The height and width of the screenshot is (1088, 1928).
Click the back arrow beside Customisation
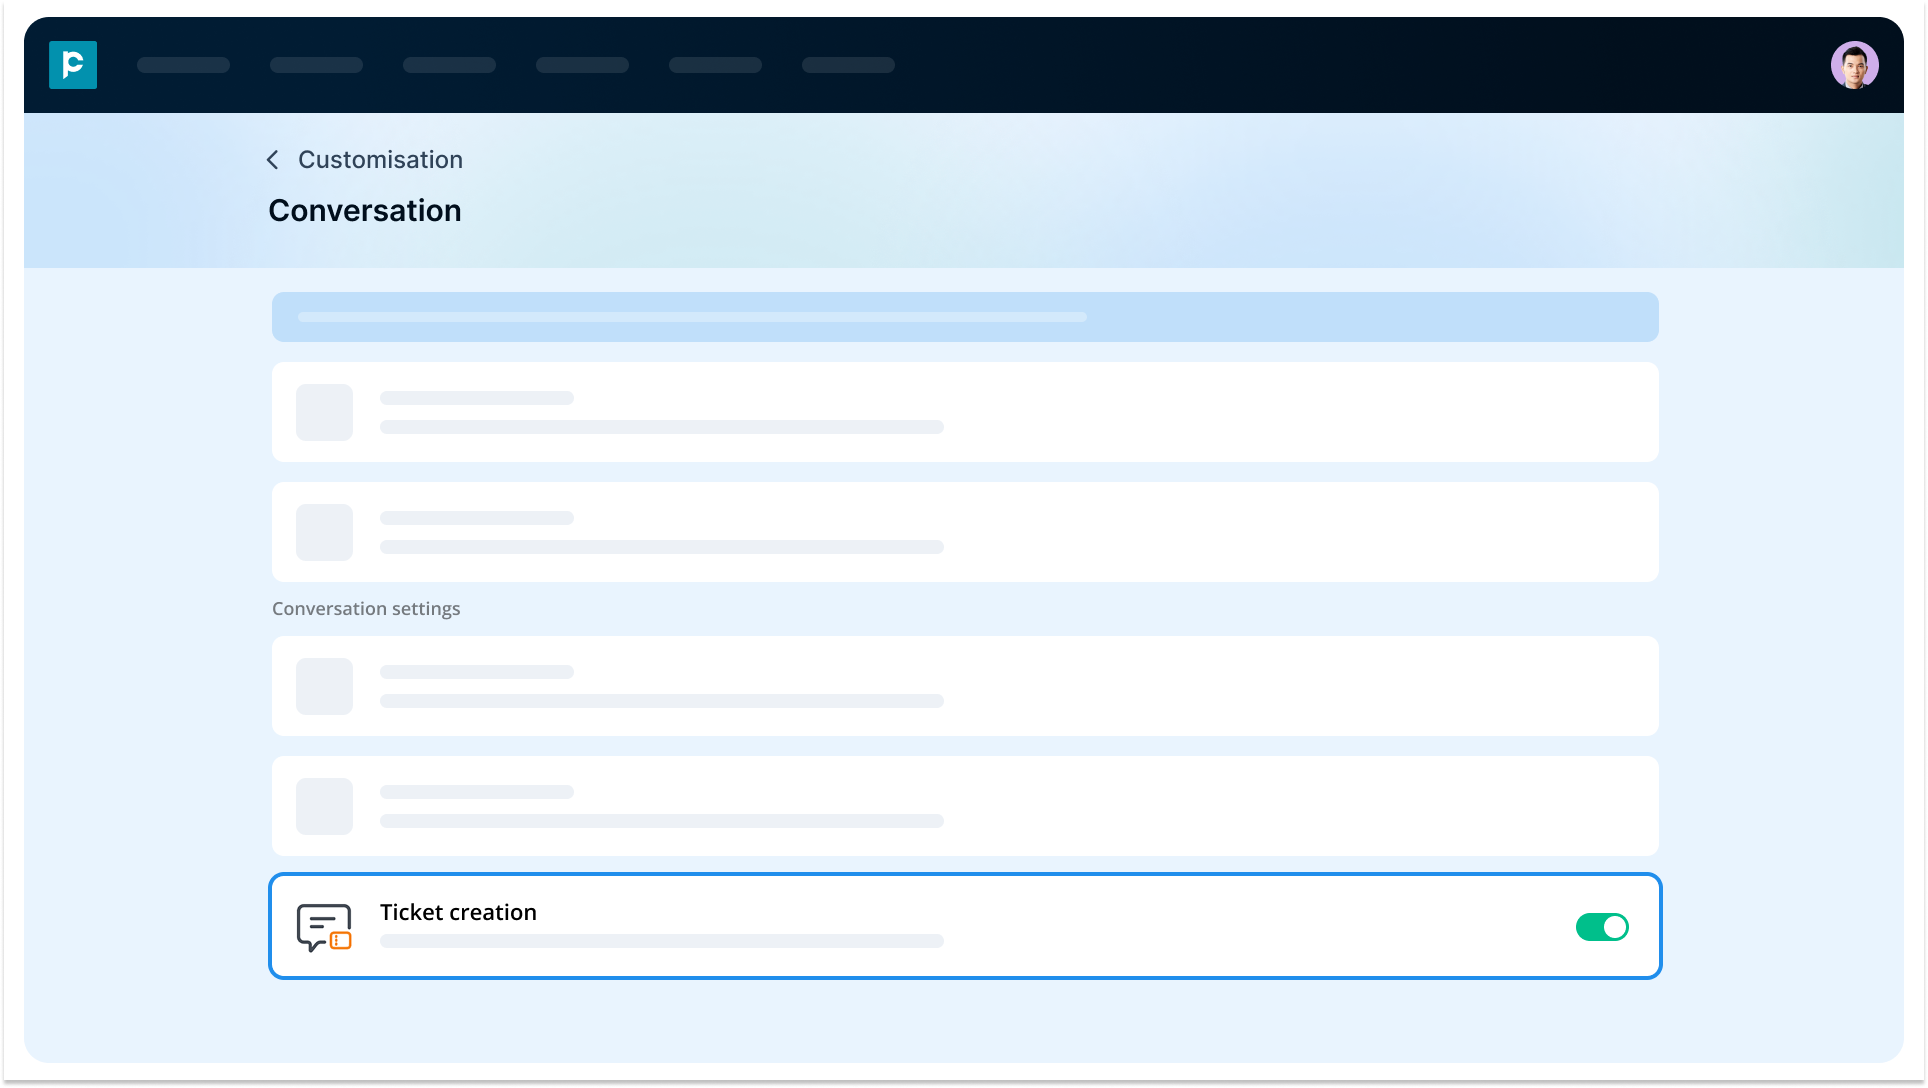click(272, 159)
